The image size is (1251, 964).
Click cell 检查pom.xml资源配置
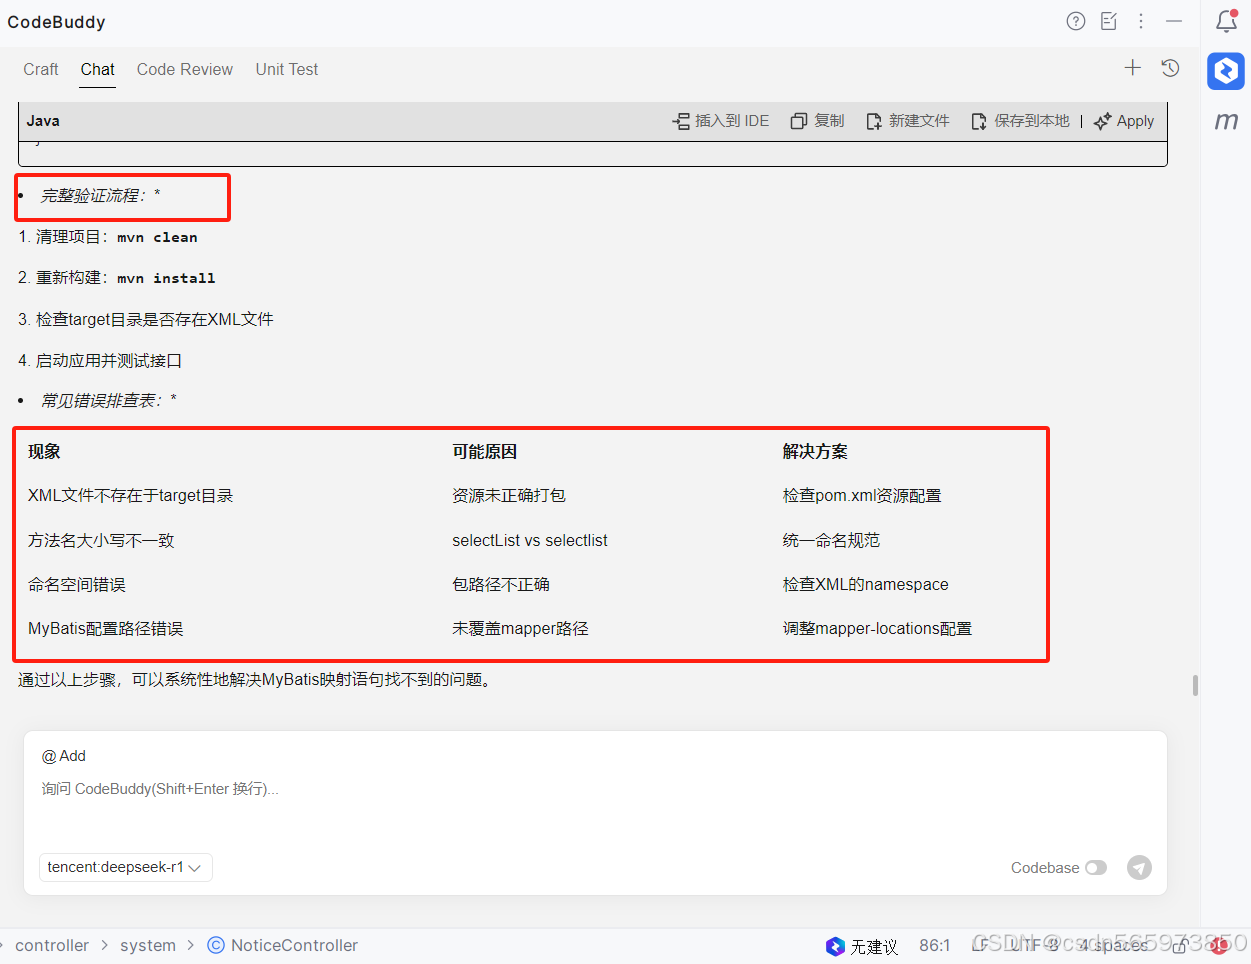coord(862,495)
